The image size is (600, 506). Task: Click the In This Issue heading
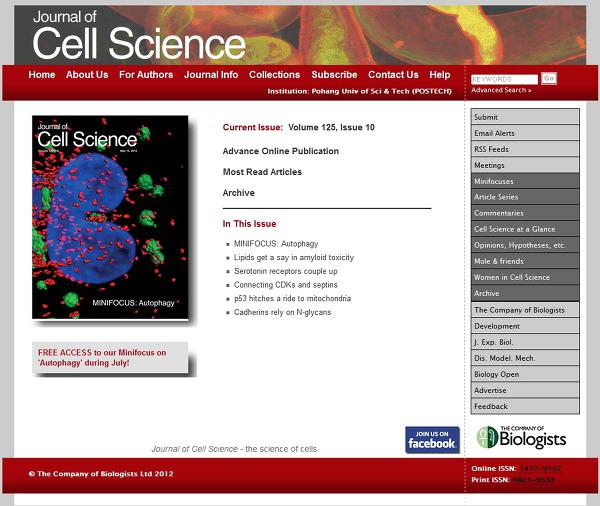point(249,224)
